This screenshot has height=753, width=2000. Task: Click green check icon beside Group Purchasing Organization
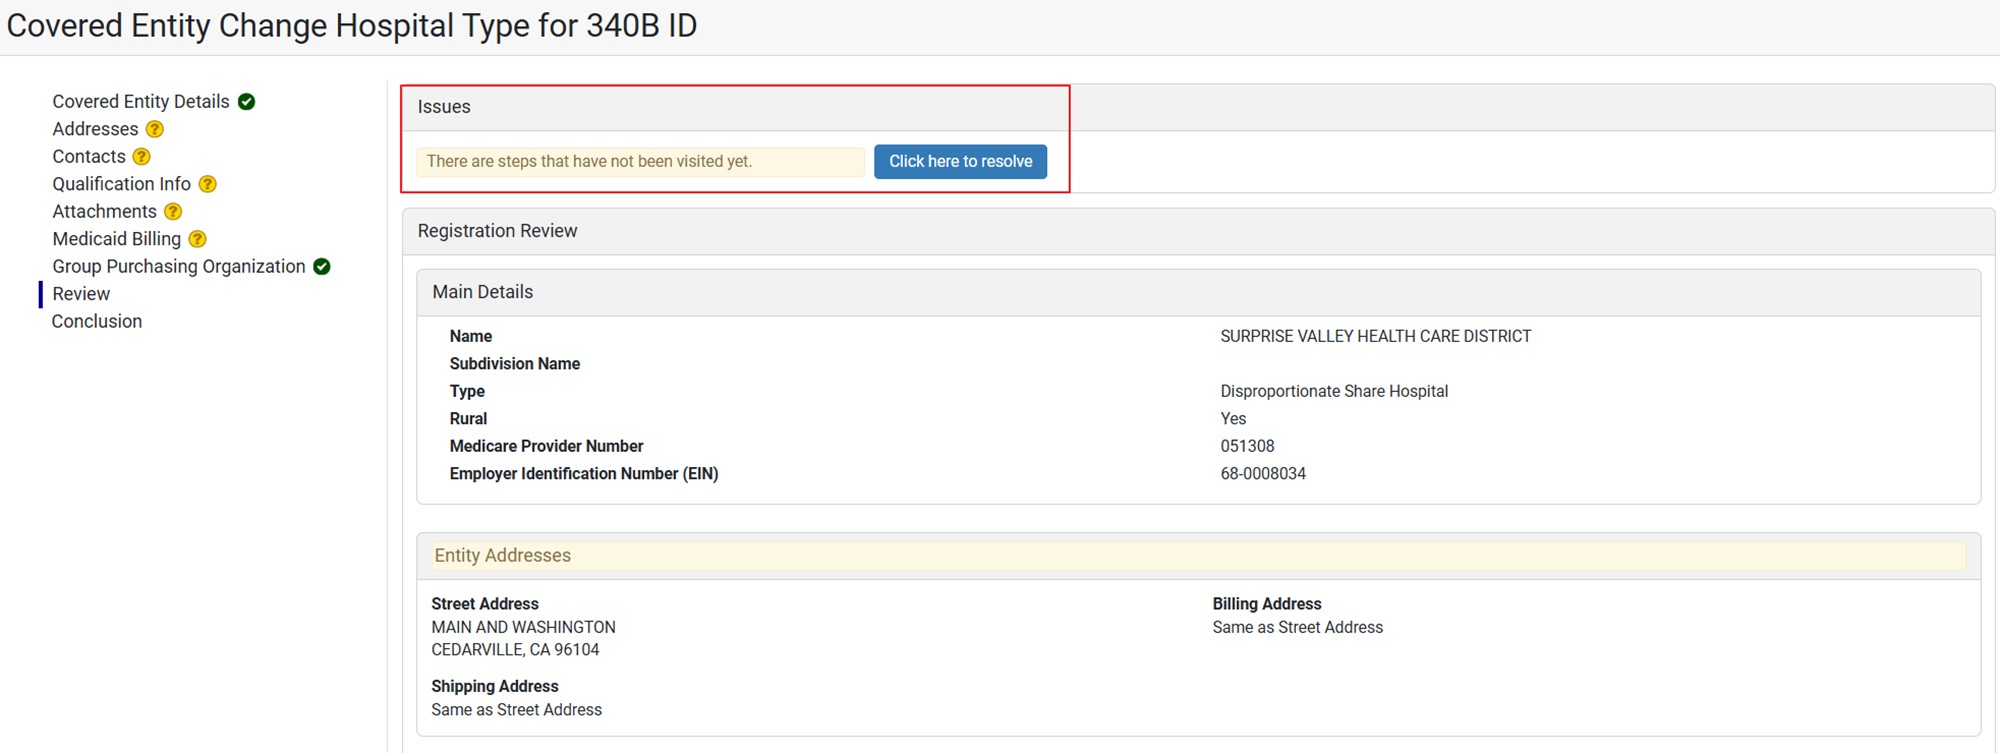(322, 267)
